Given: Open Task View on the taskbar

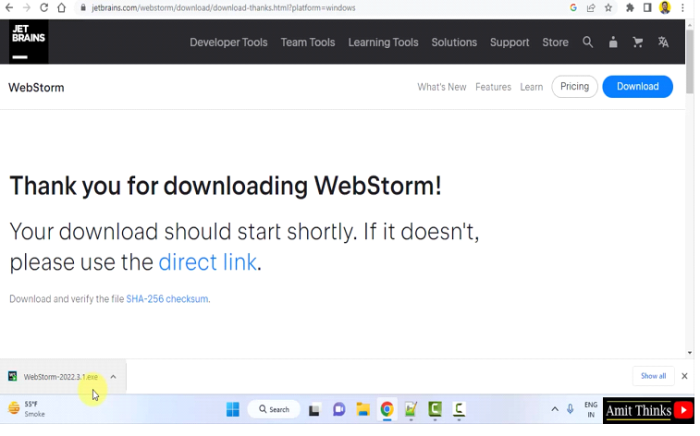Looking at the screenshot, I should tap(314, 409).
